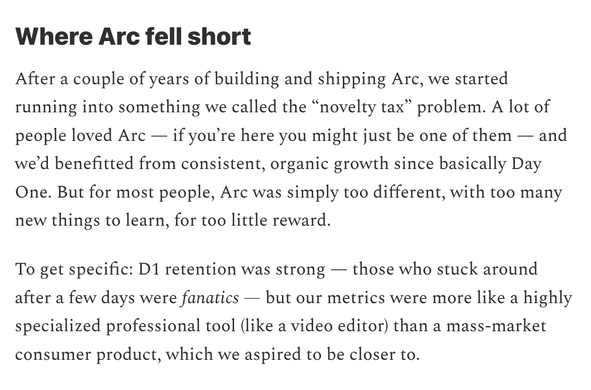Click the phrase 'video editor' in parentheses
The image size is (591, 390).
(337, 326)
